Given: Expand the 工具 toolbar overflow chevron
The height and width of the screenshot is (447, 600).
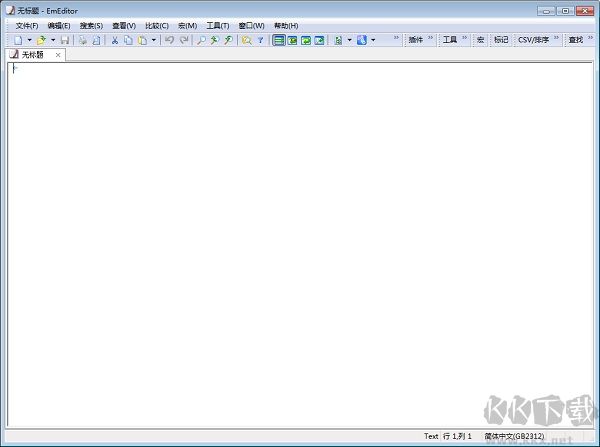Looking at the screenshot, I should (465, 38).
